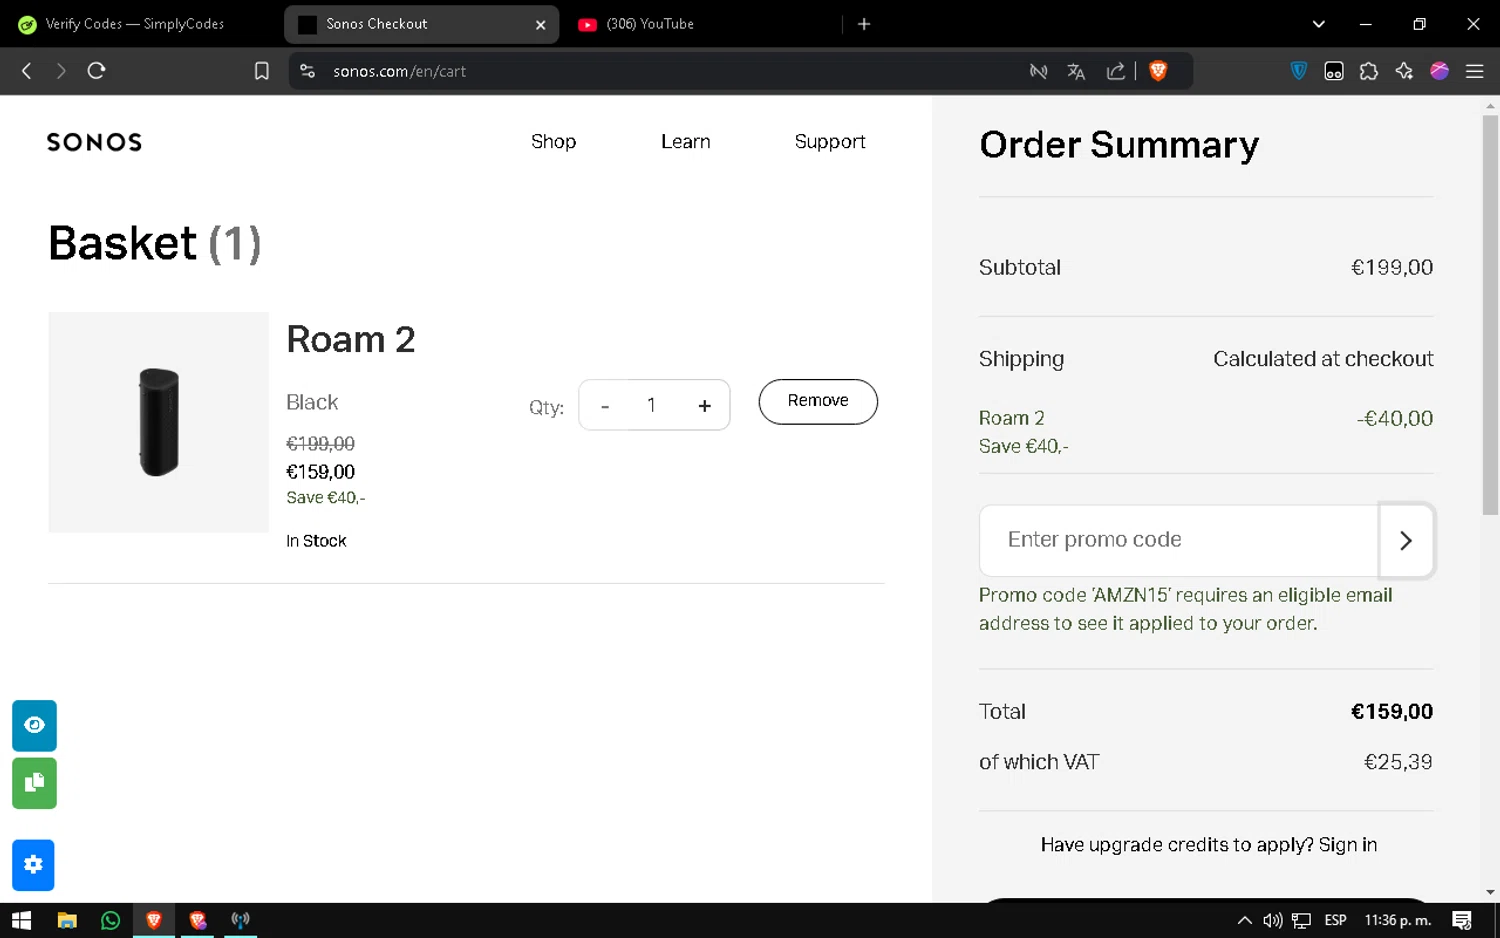Open the Brave wallet icon
1500x938 pixels.
click(1334, 71)
